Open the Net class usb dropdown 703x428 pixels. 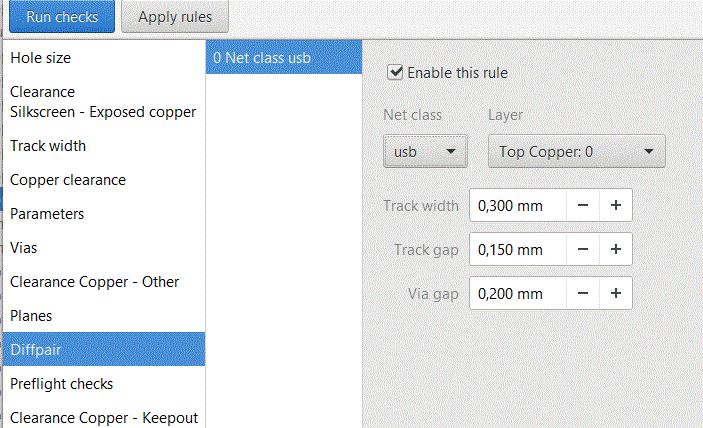(425, 152)
